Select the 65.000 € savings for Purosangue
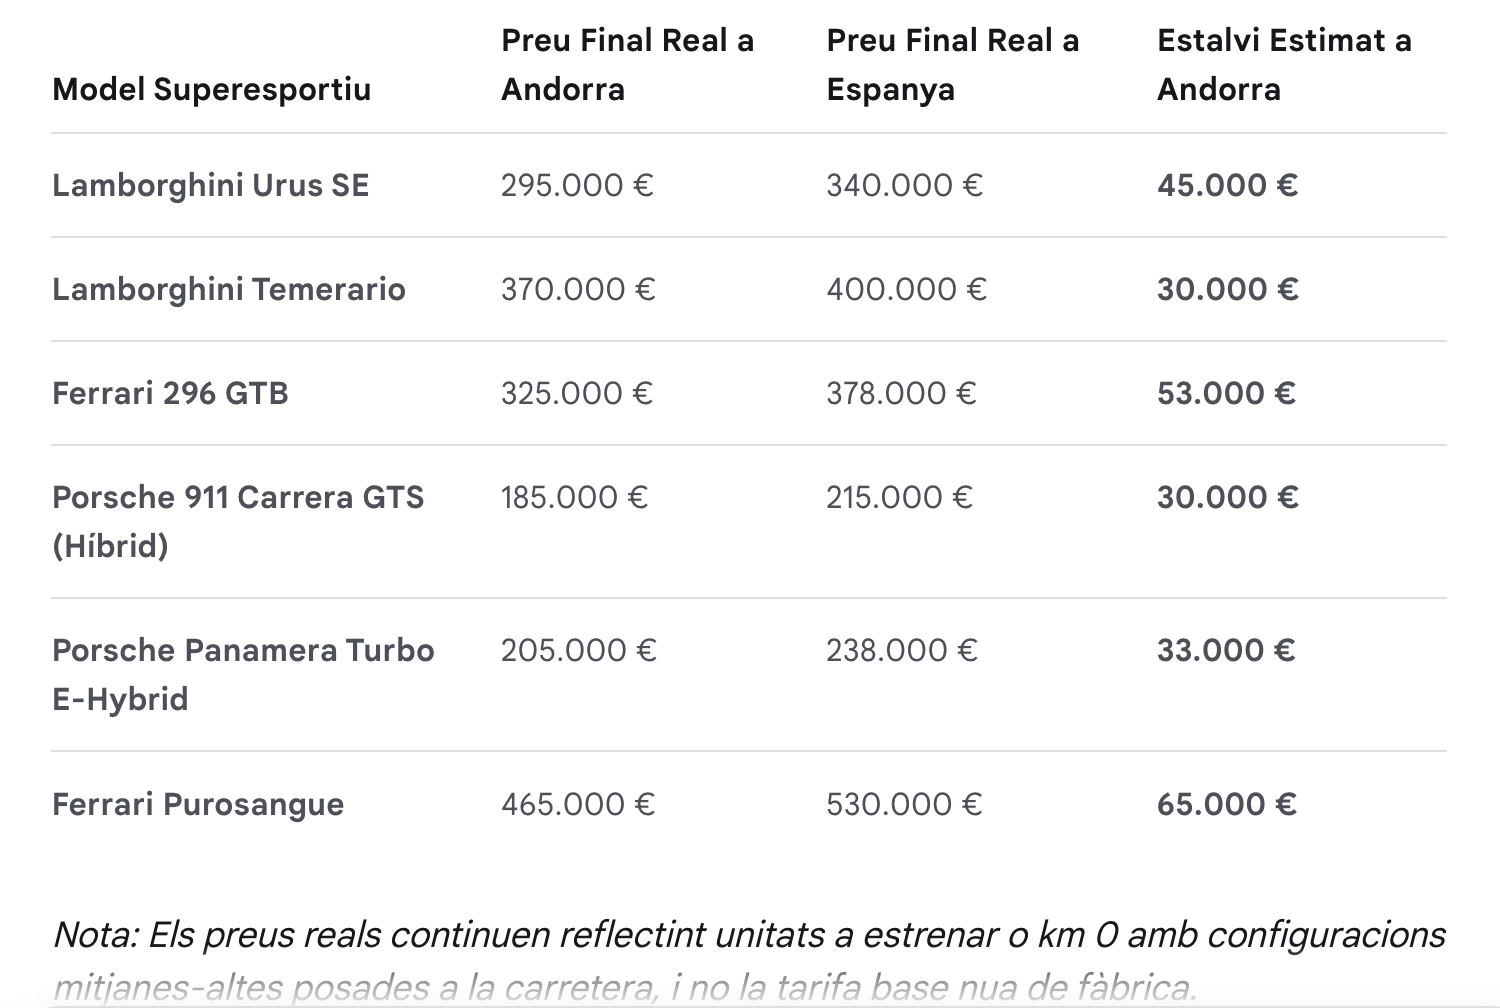 [x=1227, y=804]
